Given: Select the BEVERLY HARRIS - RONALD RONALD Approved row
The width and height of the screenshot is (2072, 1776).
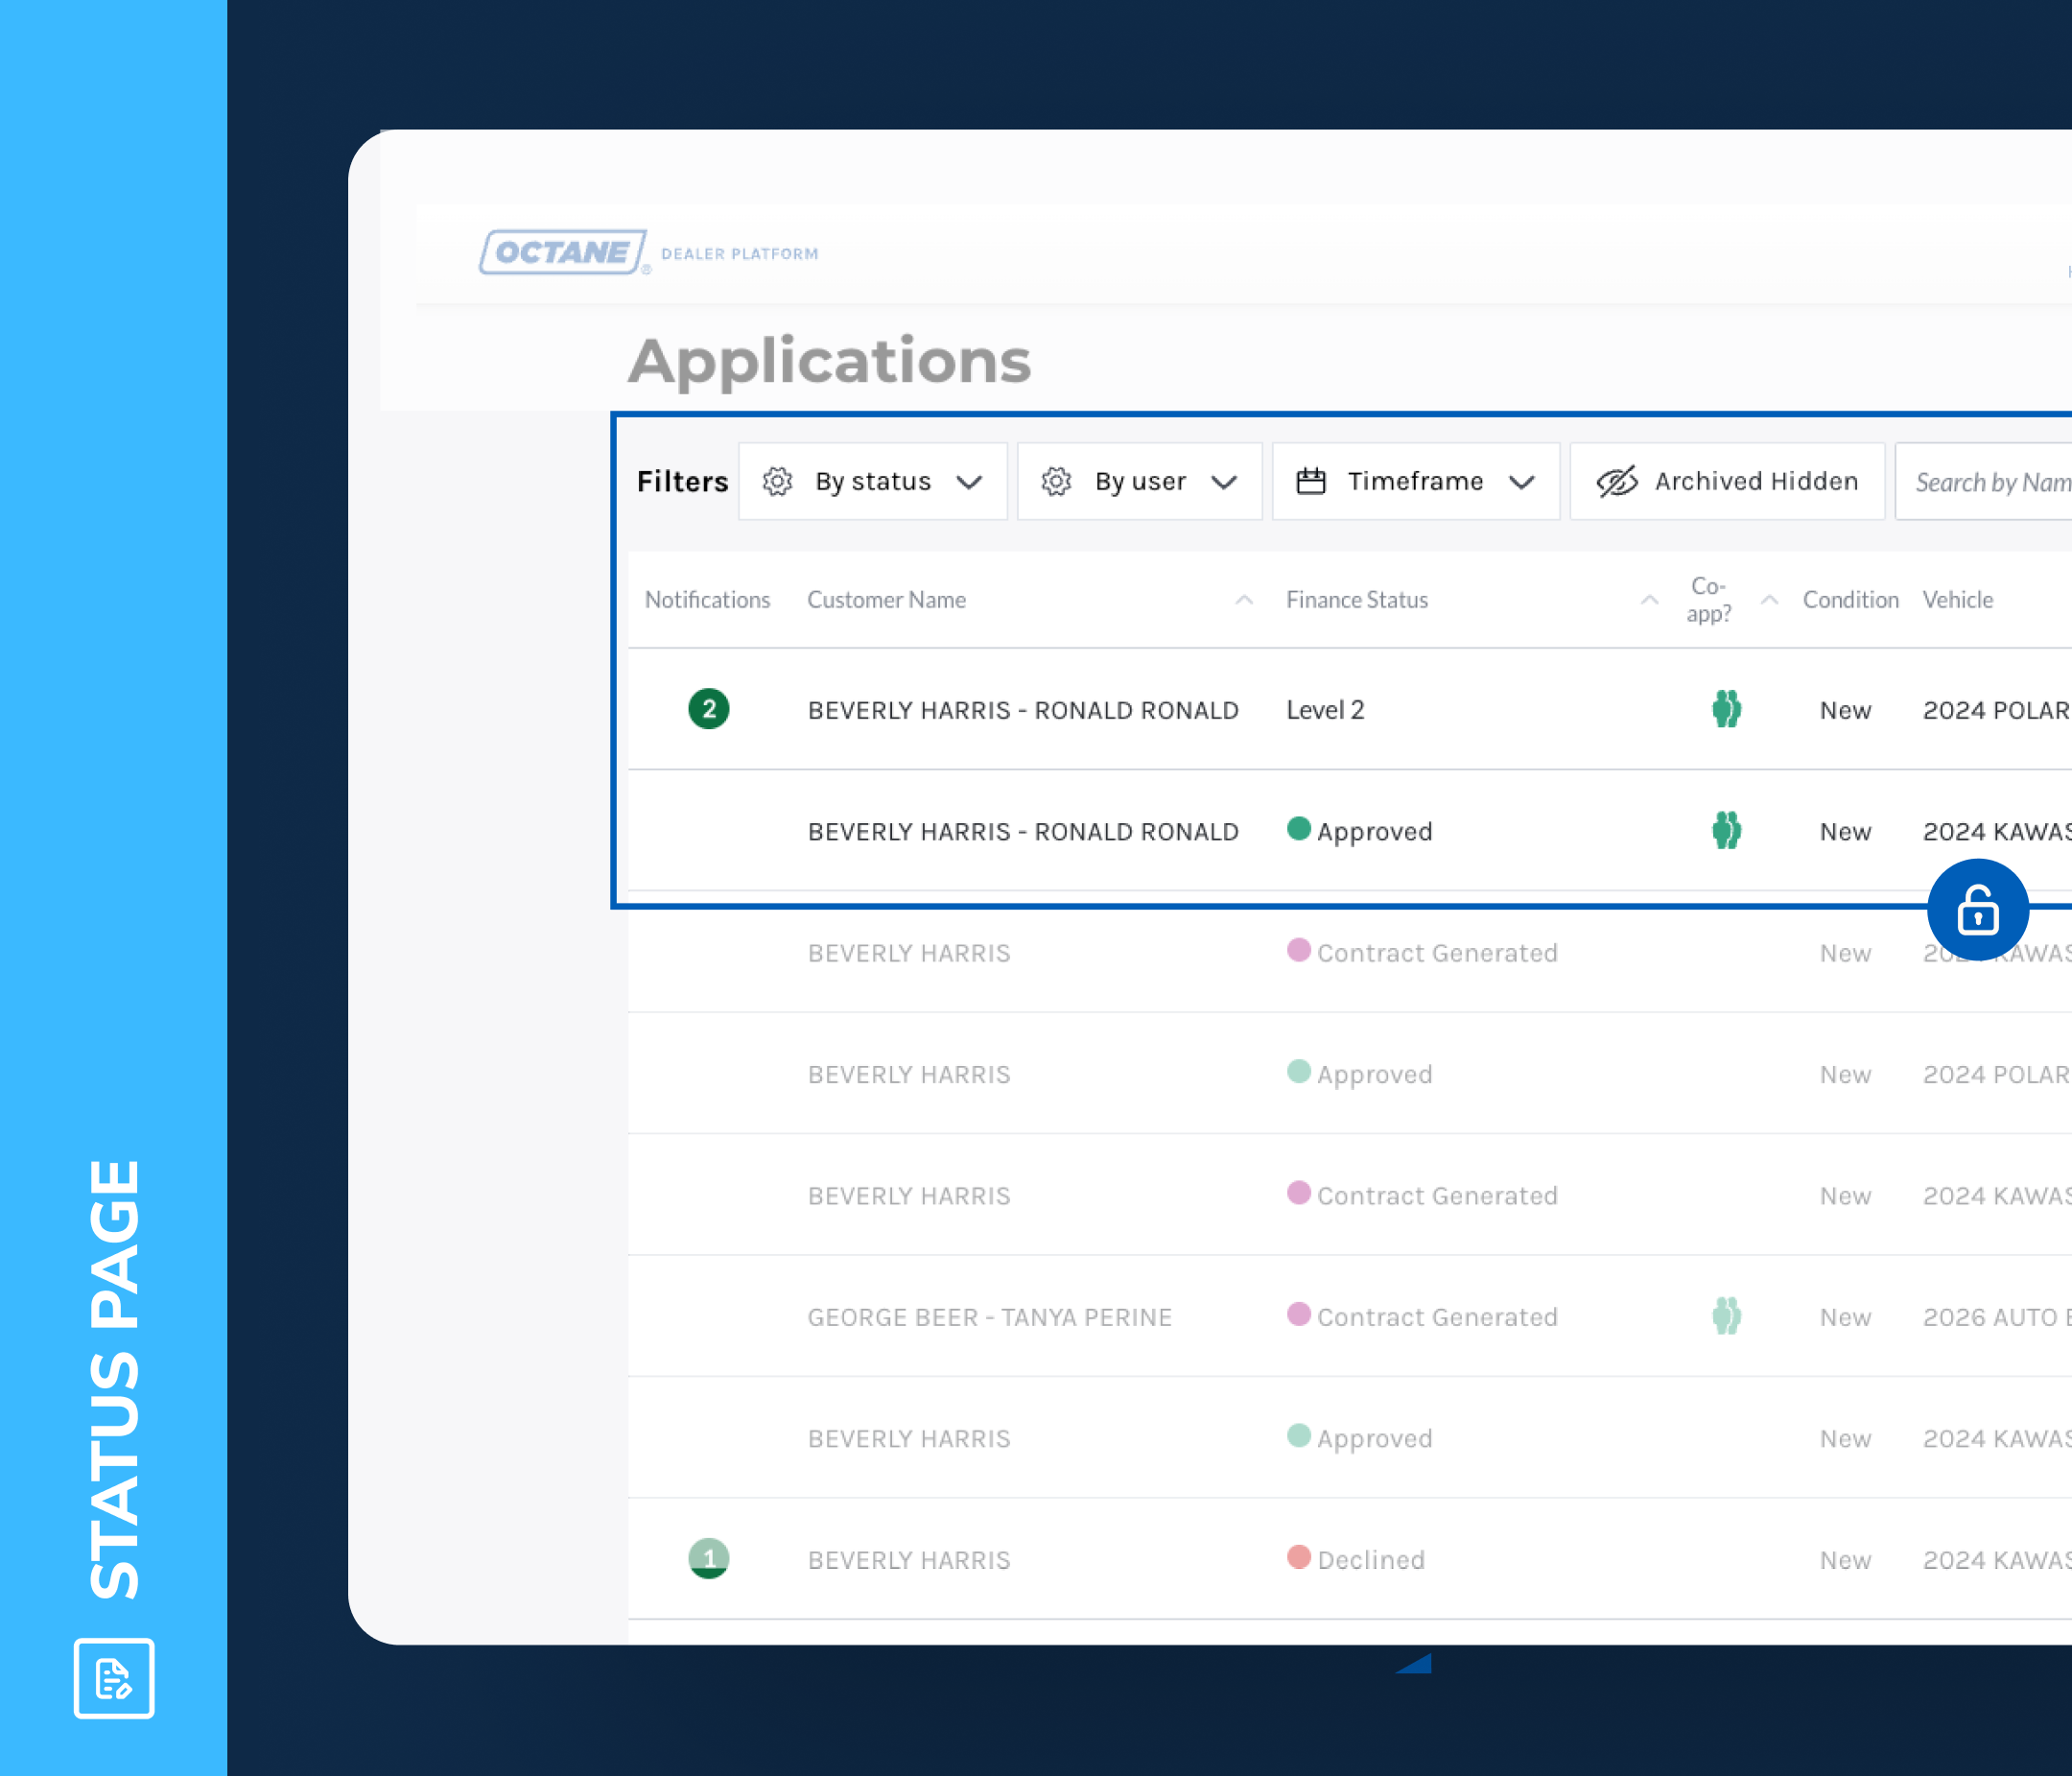Looking at the screenshot, I should [x=1023, y=831].
